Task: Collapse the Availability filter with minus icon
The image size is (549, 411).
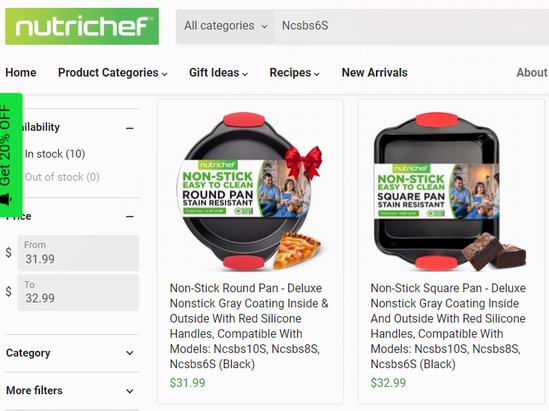Action: point(130,128)
